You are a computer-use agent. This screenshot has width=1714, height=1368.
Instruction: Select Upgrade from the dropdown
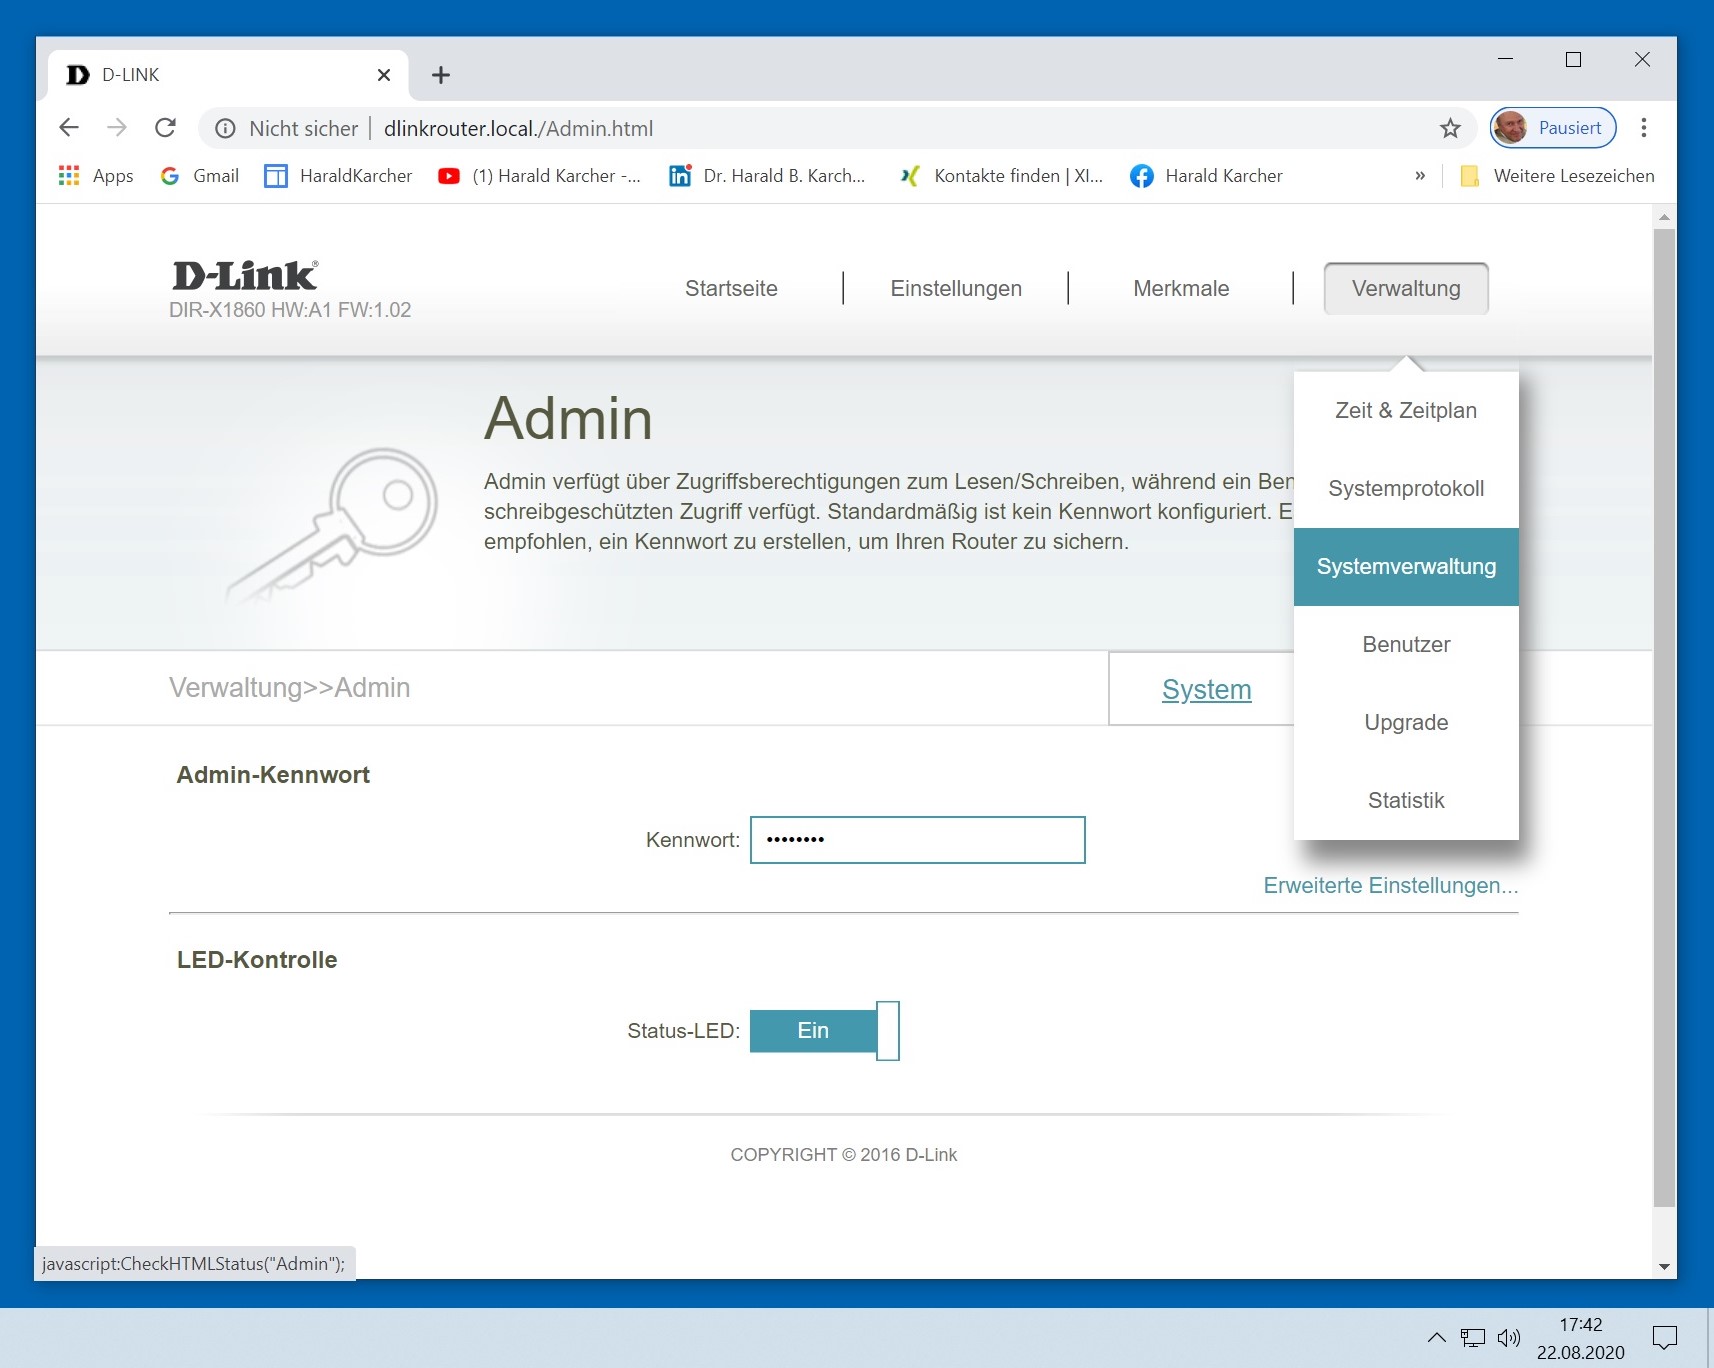pyautogui.click(x=1406, y=722)
